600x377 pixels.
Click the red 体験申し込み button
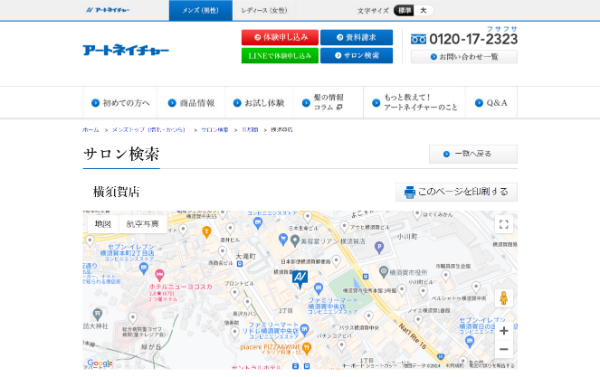pos(280,37)
